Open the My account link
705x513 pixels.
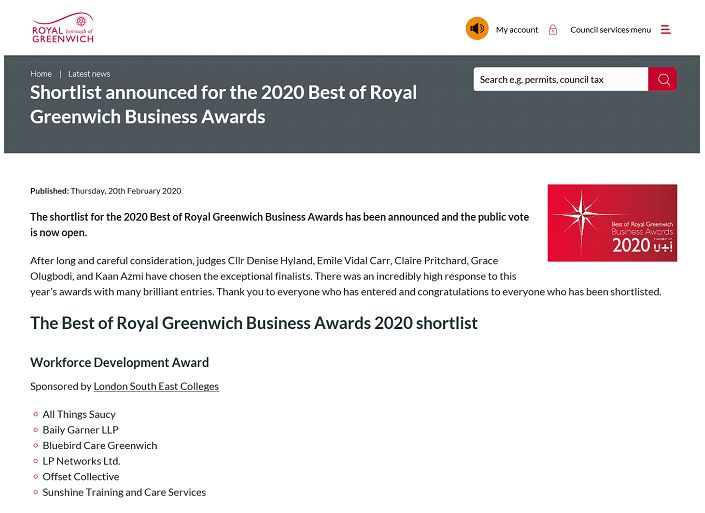click(517, 30)
